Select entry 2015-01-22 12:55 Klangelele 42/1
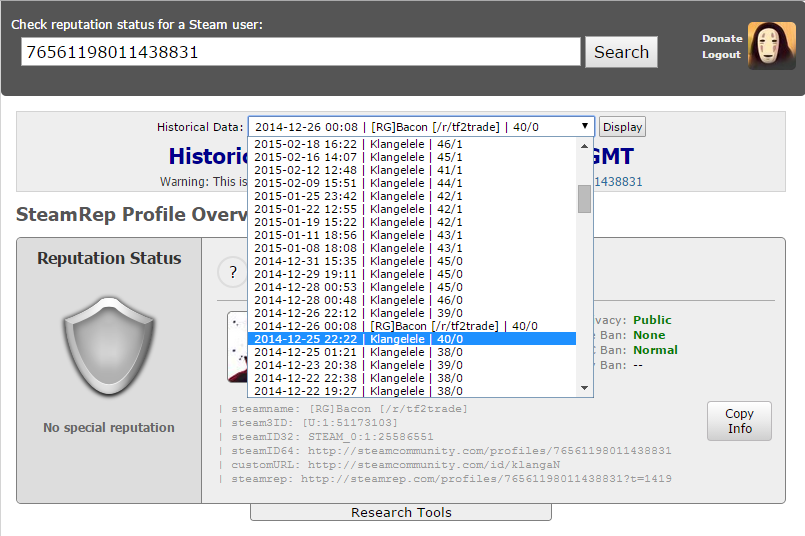The image size is (805, 536). pos(412,209)
